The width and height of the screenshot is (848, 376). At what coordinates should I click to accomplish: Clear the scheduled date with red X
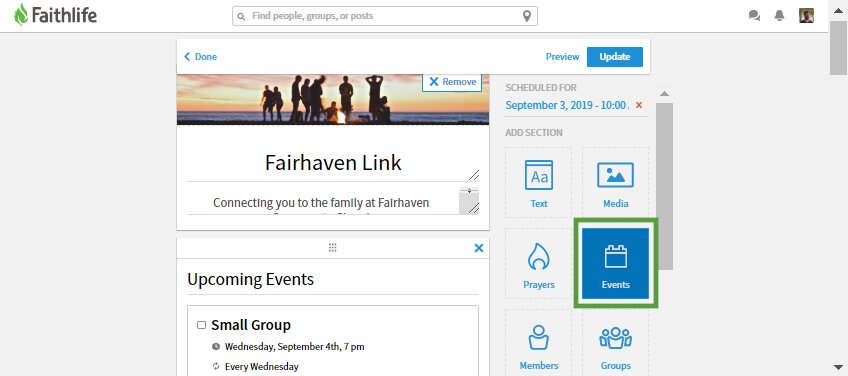[639, 105]
